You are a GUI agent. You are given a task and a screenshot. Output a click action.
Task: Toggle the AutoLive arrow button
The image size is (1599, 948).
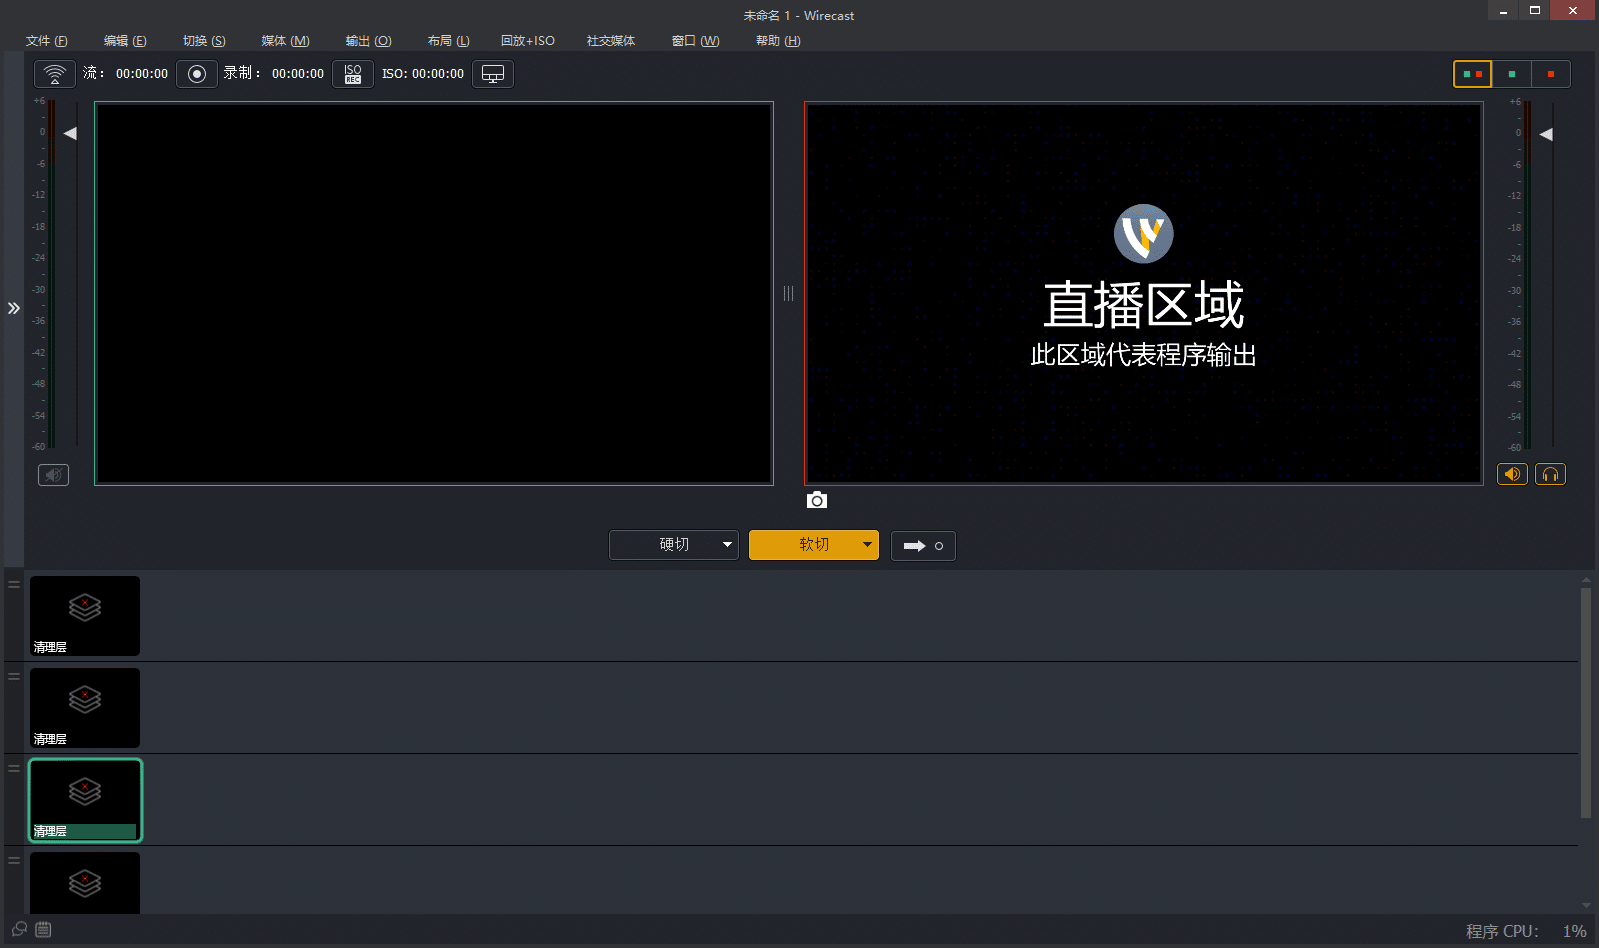pyautogui.click(x=923, y=545)
